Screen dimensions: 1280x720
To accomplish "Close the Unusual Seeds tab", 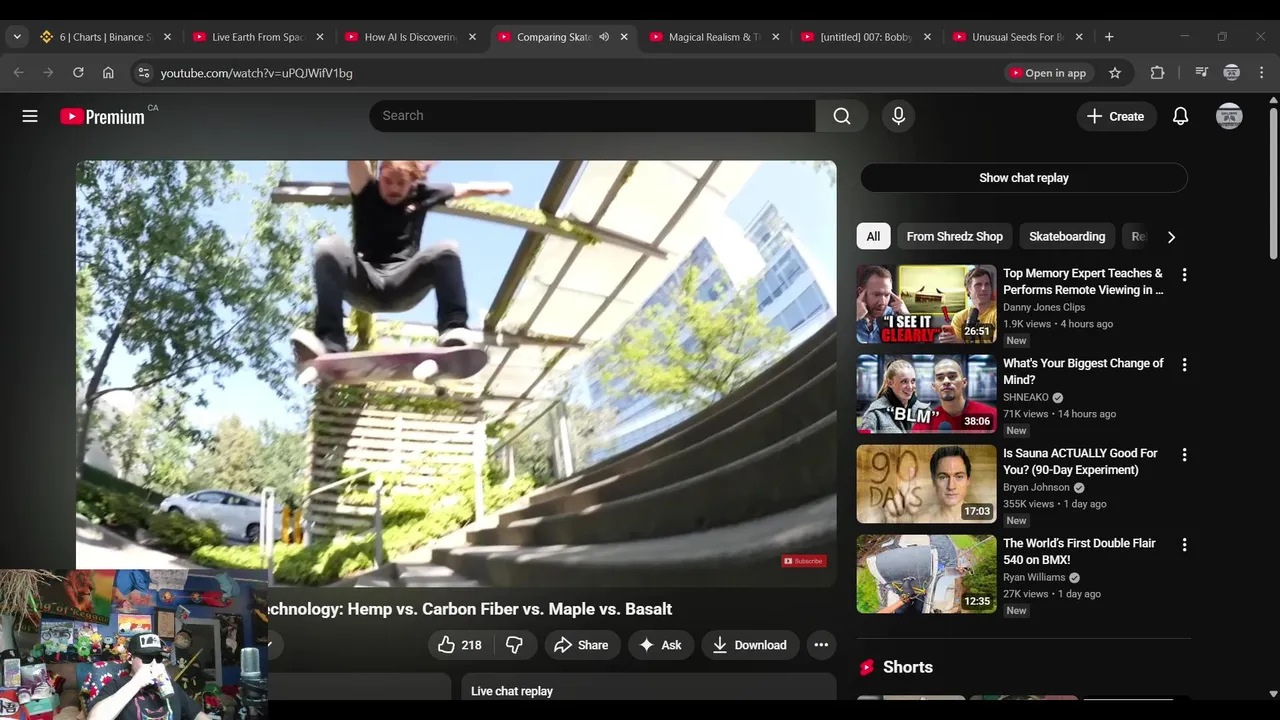I will click(1079, 37).
